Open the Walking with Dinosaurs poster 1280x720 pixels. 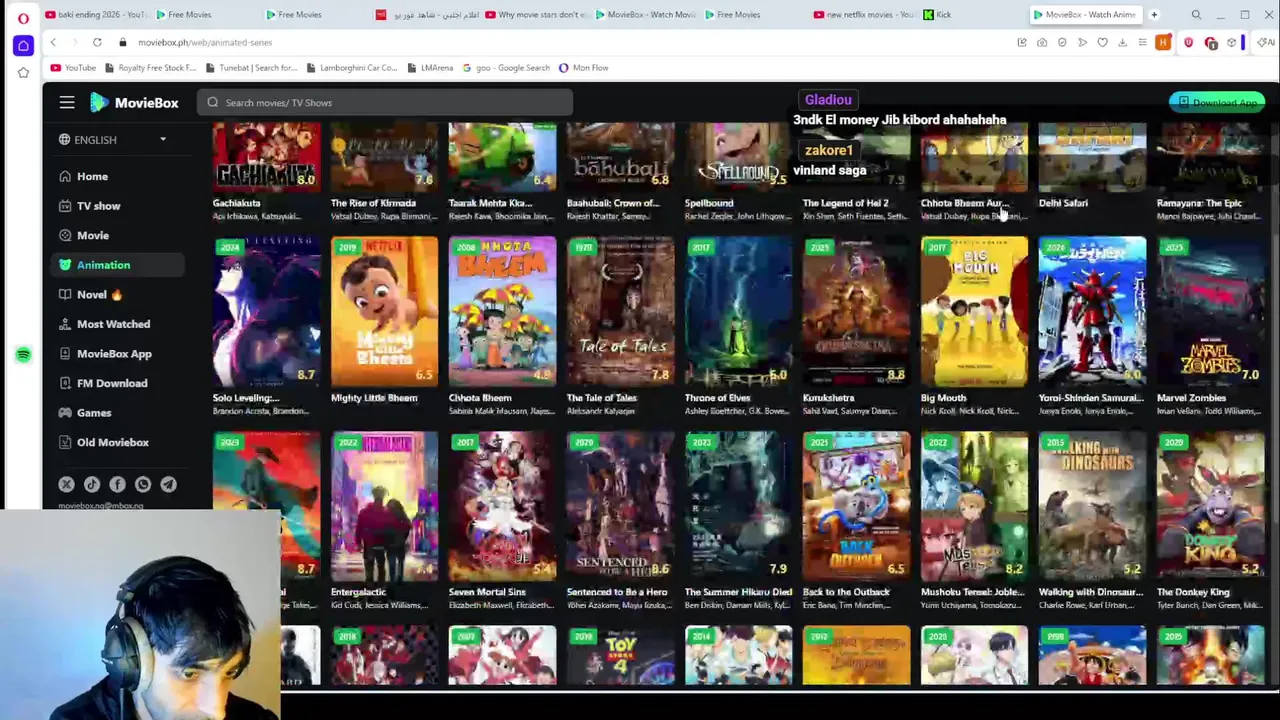(1092, 507)
